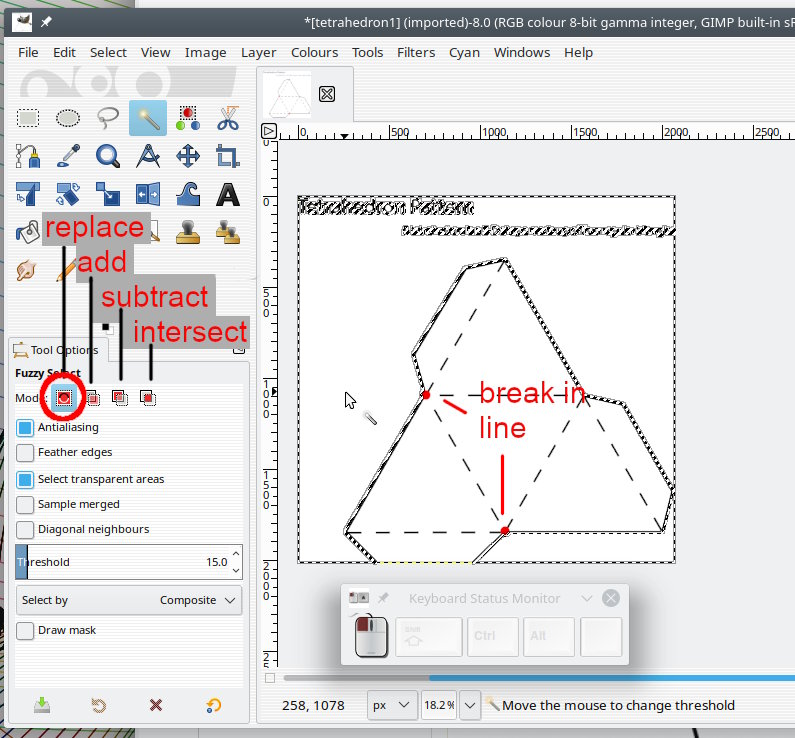Set selection mode to Replace

pos(64,398)
